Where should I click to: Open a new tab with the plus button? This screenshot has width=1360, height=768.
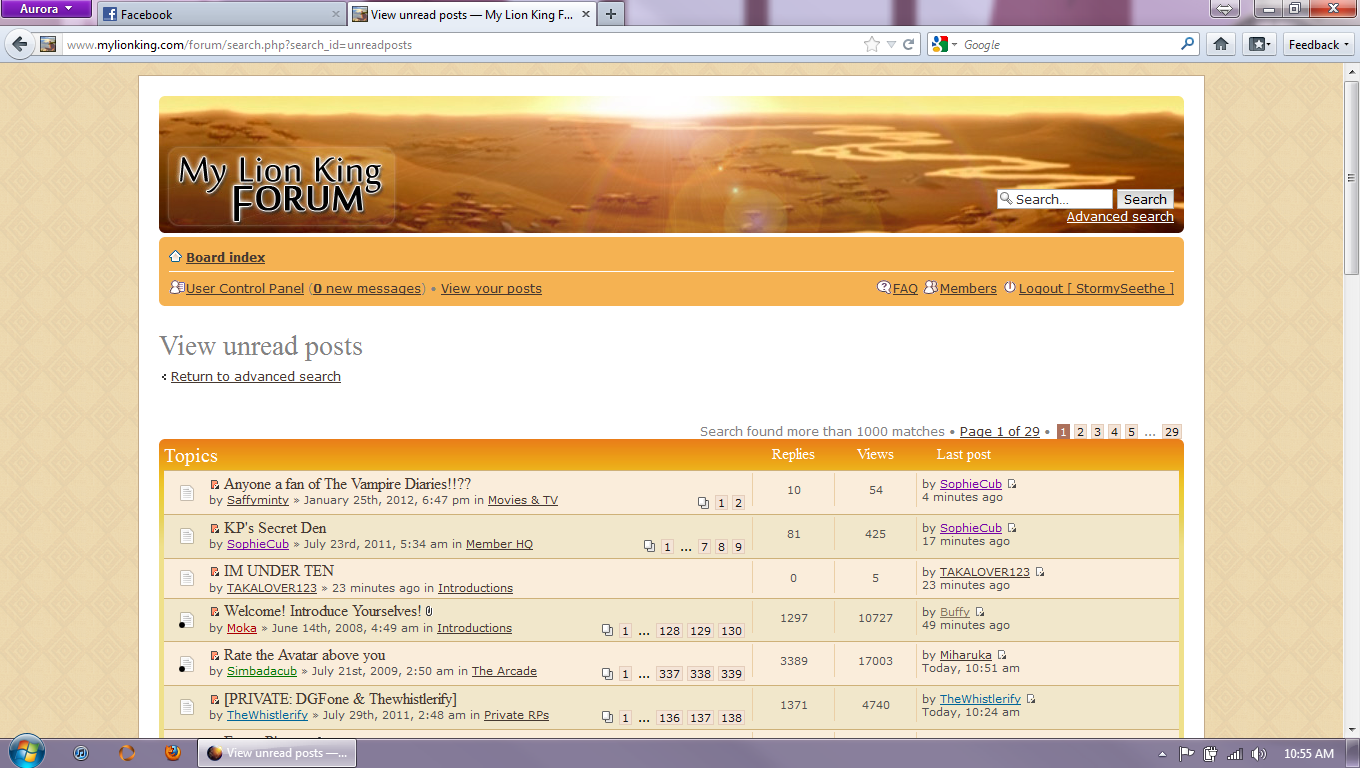tap(610, 14)
